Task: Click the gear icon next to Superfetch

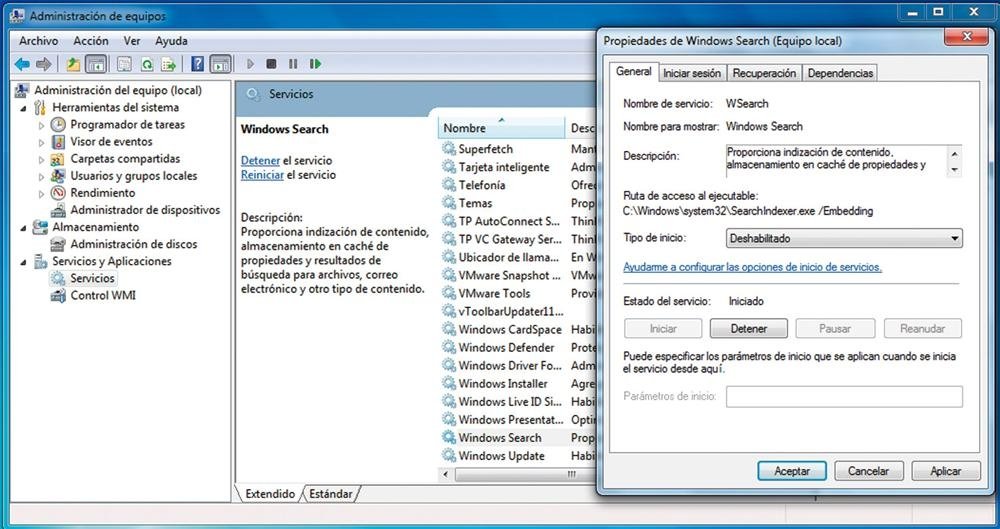Action: (x=449, y=149)
